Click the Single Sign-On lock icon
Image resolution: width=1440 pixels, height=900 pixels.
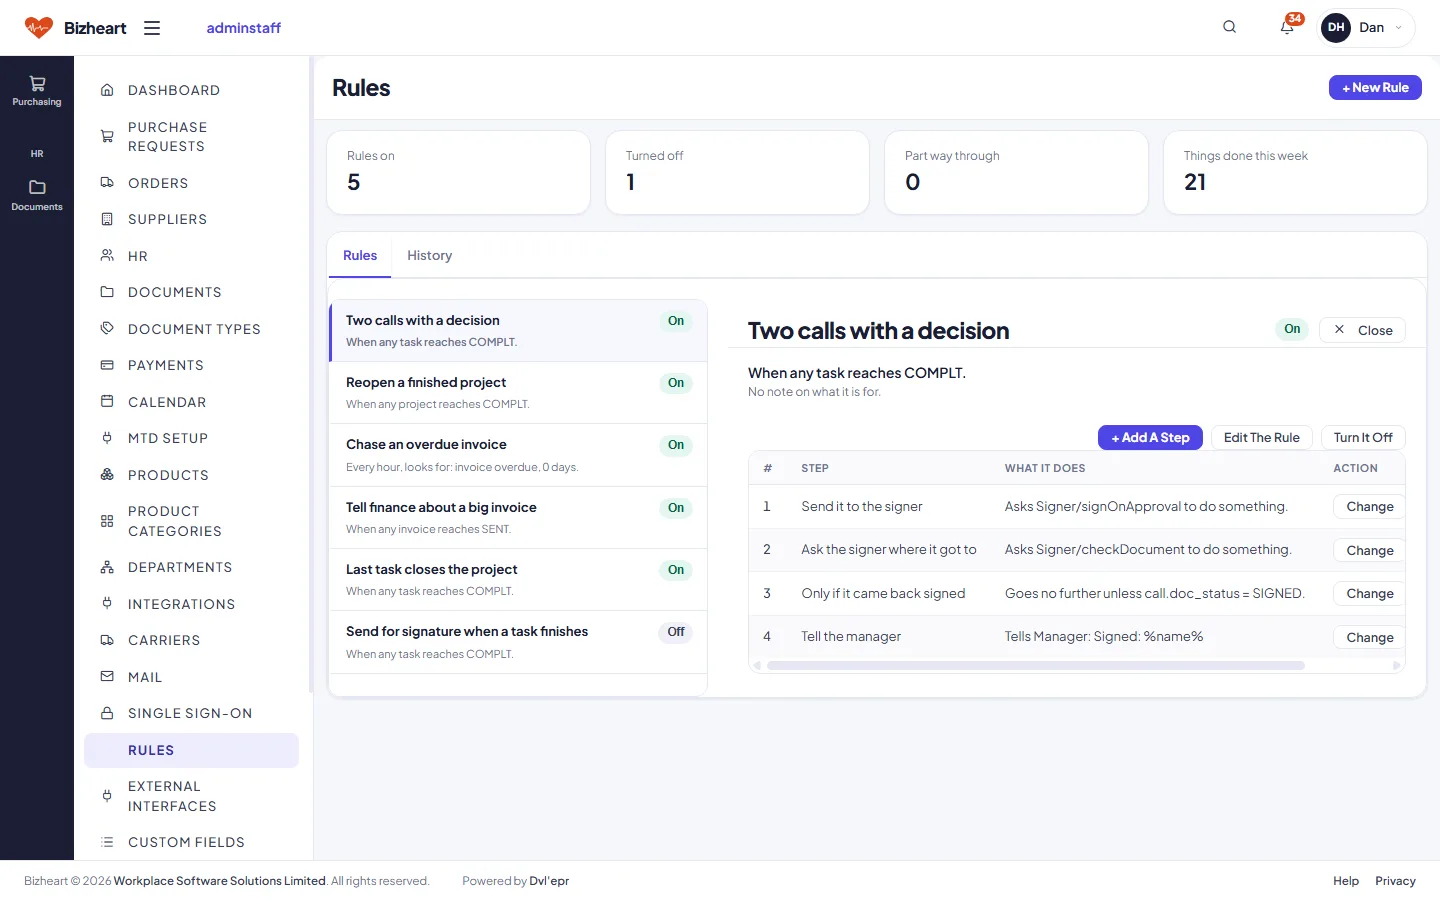pos(107,713)
